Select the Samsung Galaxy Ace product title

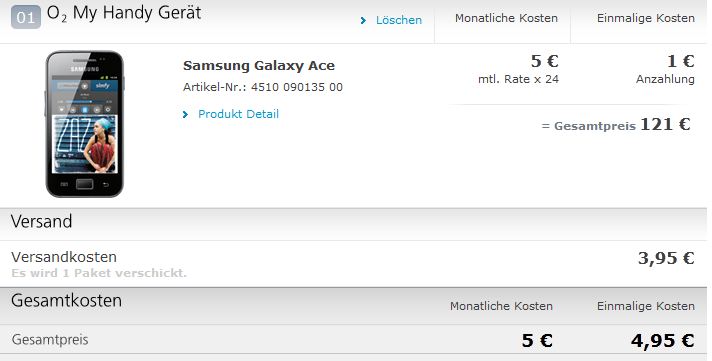pos(259,65)
